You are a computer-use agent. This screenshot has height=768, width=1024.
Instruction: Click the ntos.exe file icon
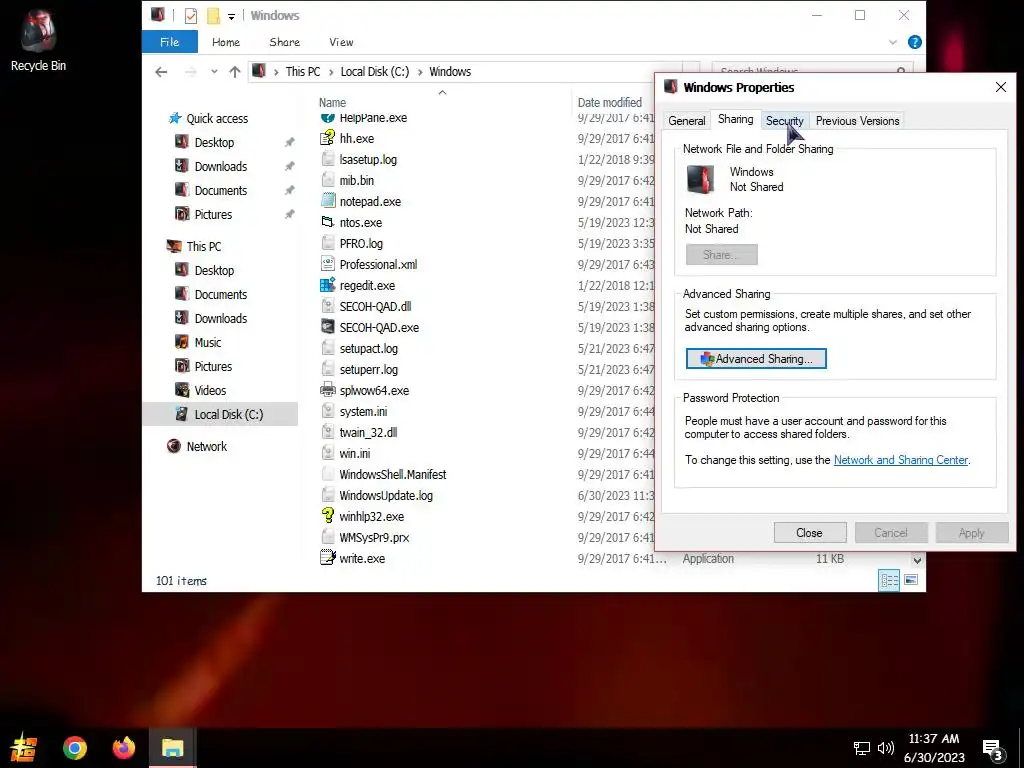(x=327, y=222)
